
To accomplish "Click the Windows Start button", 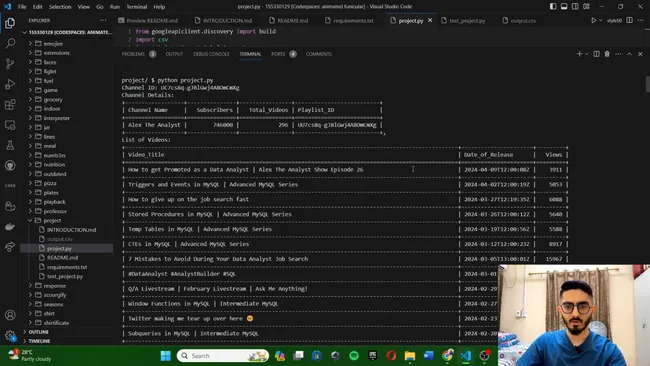I will pyautogui.click(x=165, y=356).
